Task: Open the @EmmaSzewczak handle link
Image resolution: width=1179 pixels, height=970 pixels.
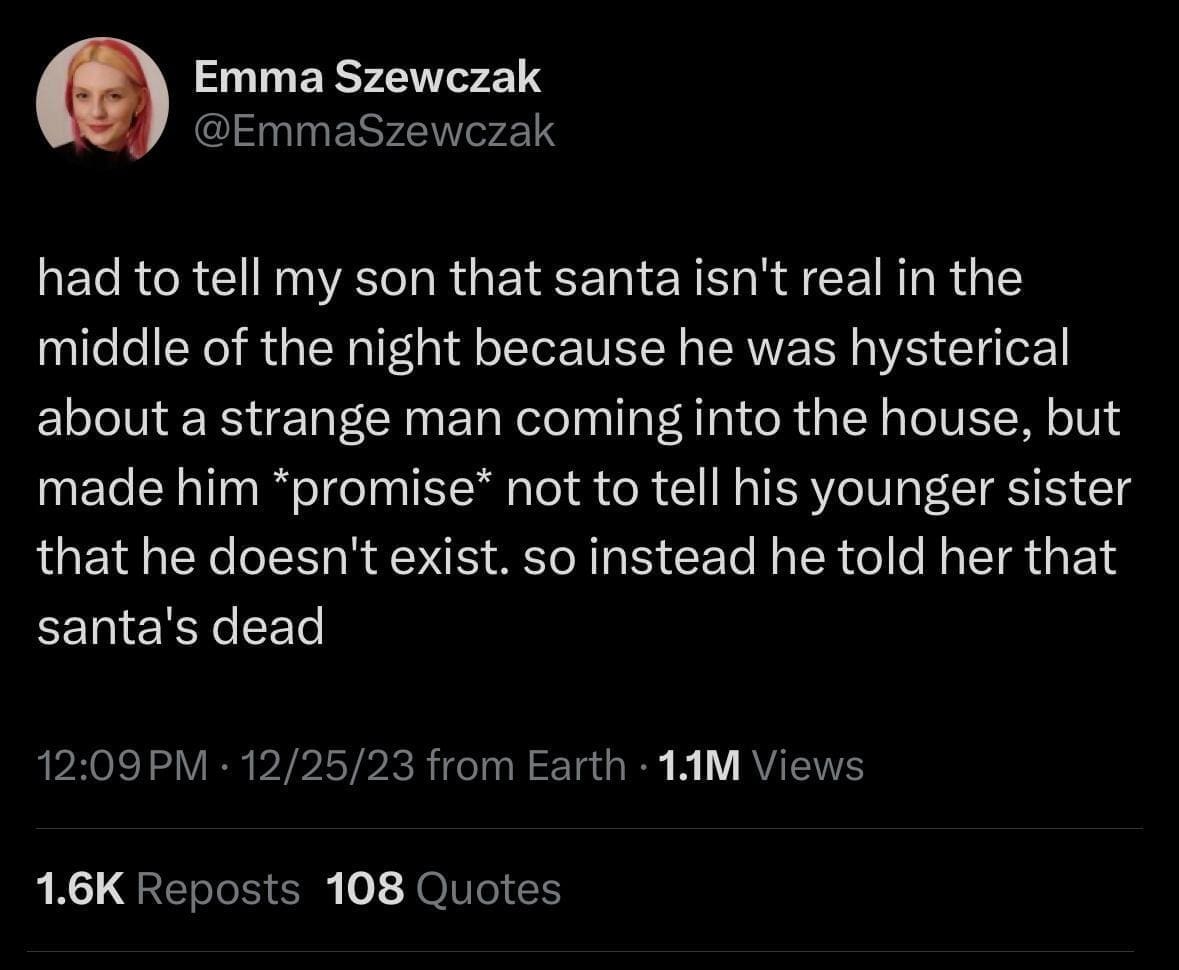Action: pos(374,132)
